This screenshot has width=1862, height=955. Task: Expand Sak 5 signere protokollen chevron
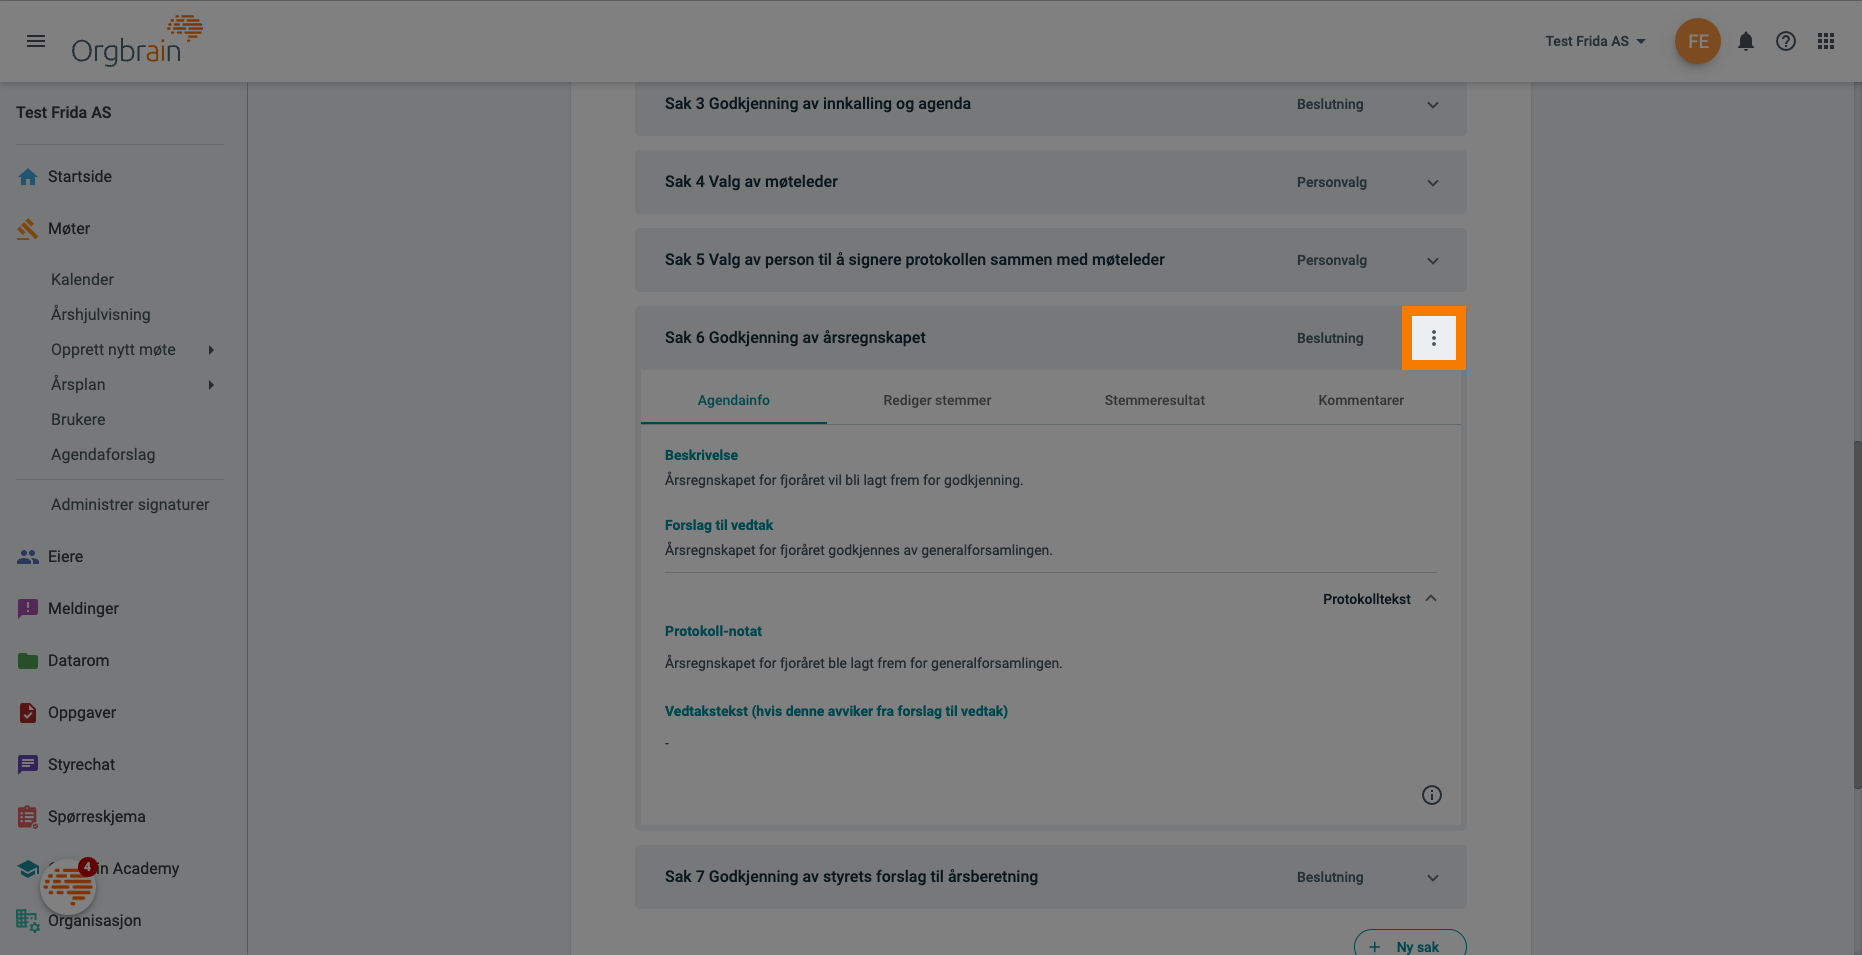[x=1432, y=261]
